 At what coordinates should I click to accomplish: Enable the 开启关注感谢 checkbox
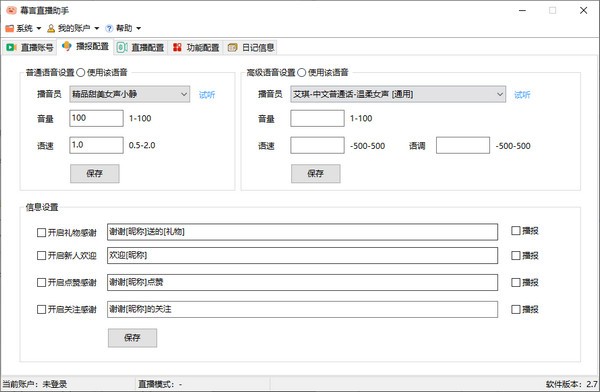(41, 309)
